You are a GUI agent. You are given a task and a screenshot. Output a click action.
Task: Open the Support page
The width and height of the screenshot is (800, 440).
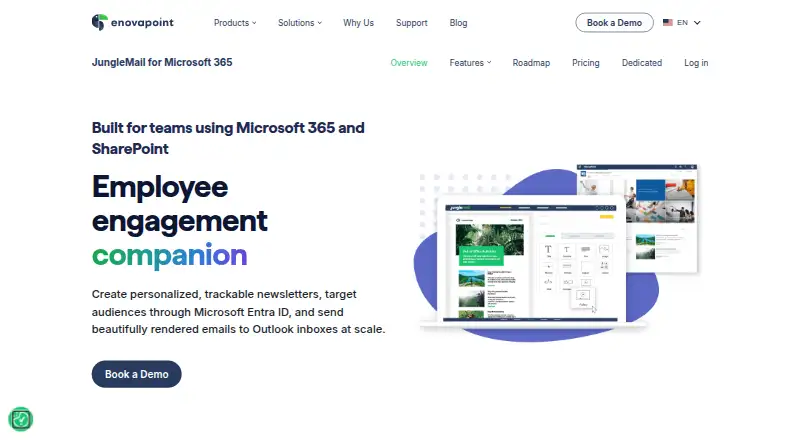point(412,23)
